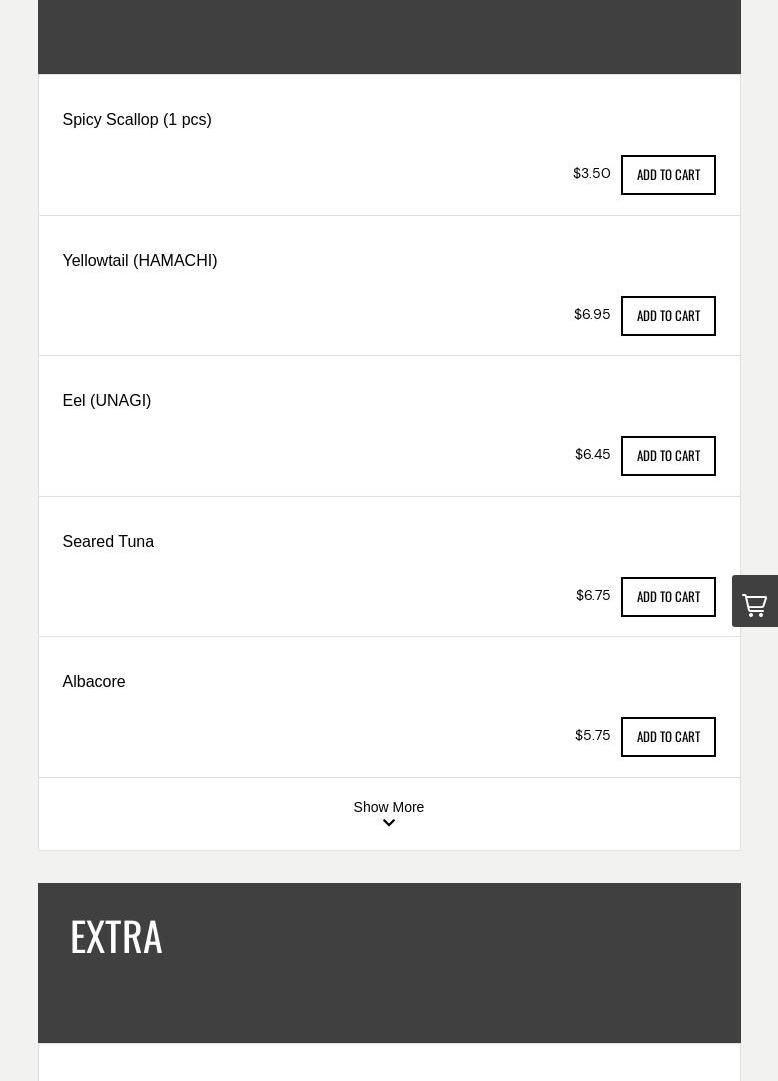Select the Yellowtail (HAMACHI) item name
778x1081 pixels.
(140, 261)
